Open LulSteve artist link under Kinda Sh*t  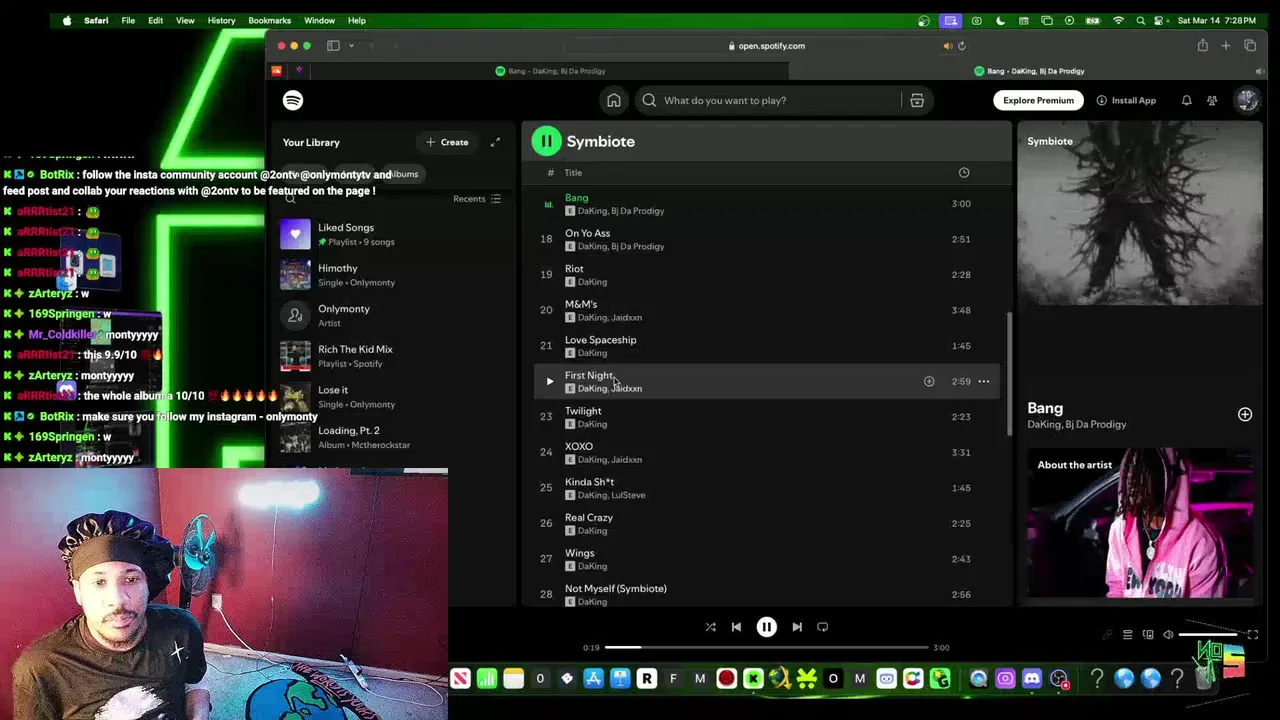(628, 495)
